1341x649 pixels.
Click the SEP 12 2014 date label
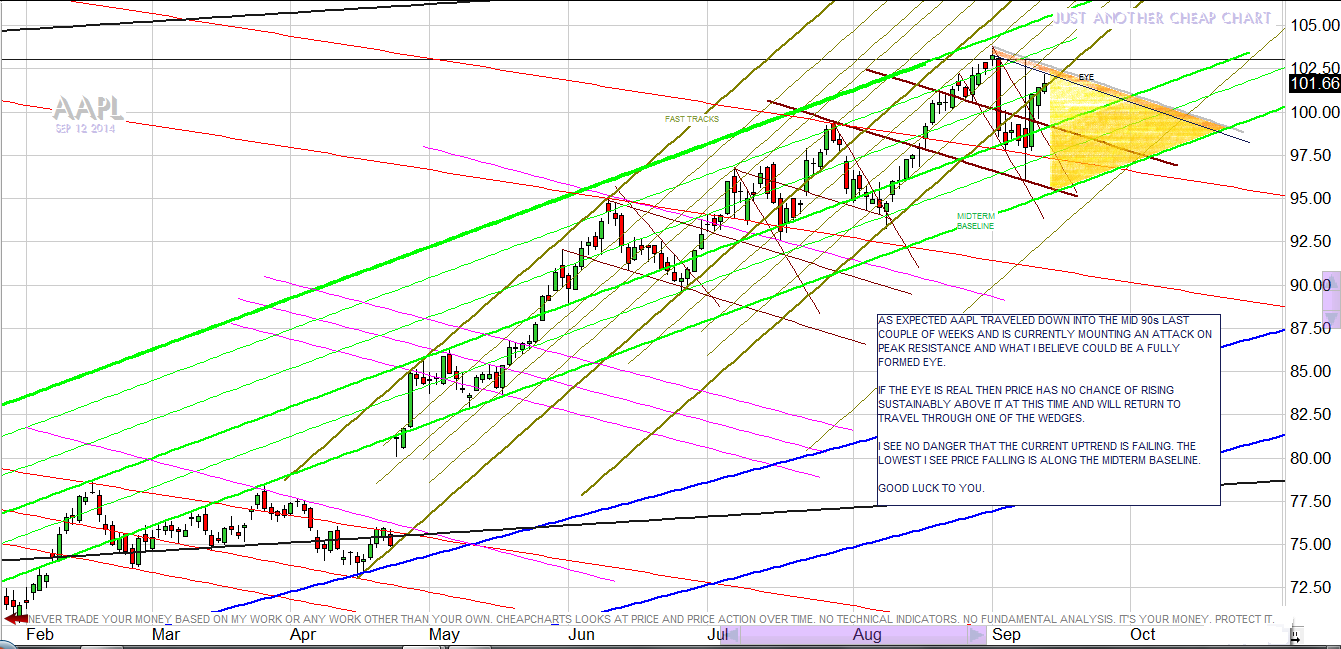(85, 128)
